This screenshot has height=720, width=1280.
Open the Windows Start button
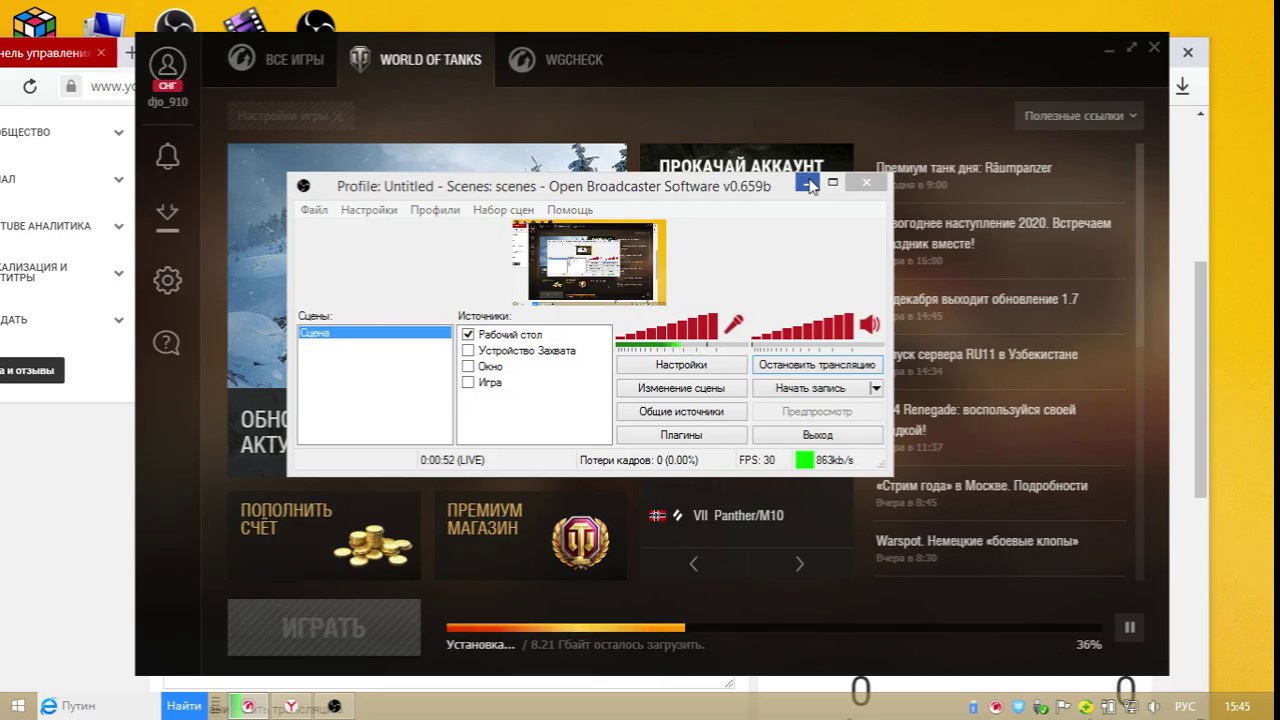click(17, 706)
